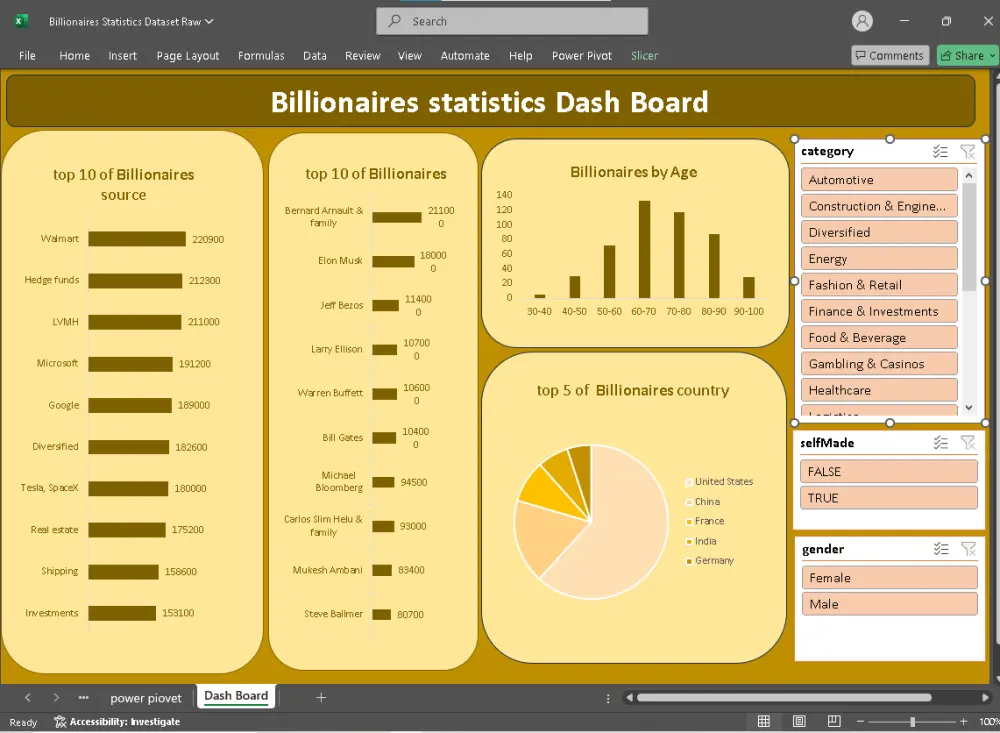The height and width of the screenshot is (733, 1000).
Task: Click the category slicer vertical scrollbar thumb
Action: tap(969, 237)
